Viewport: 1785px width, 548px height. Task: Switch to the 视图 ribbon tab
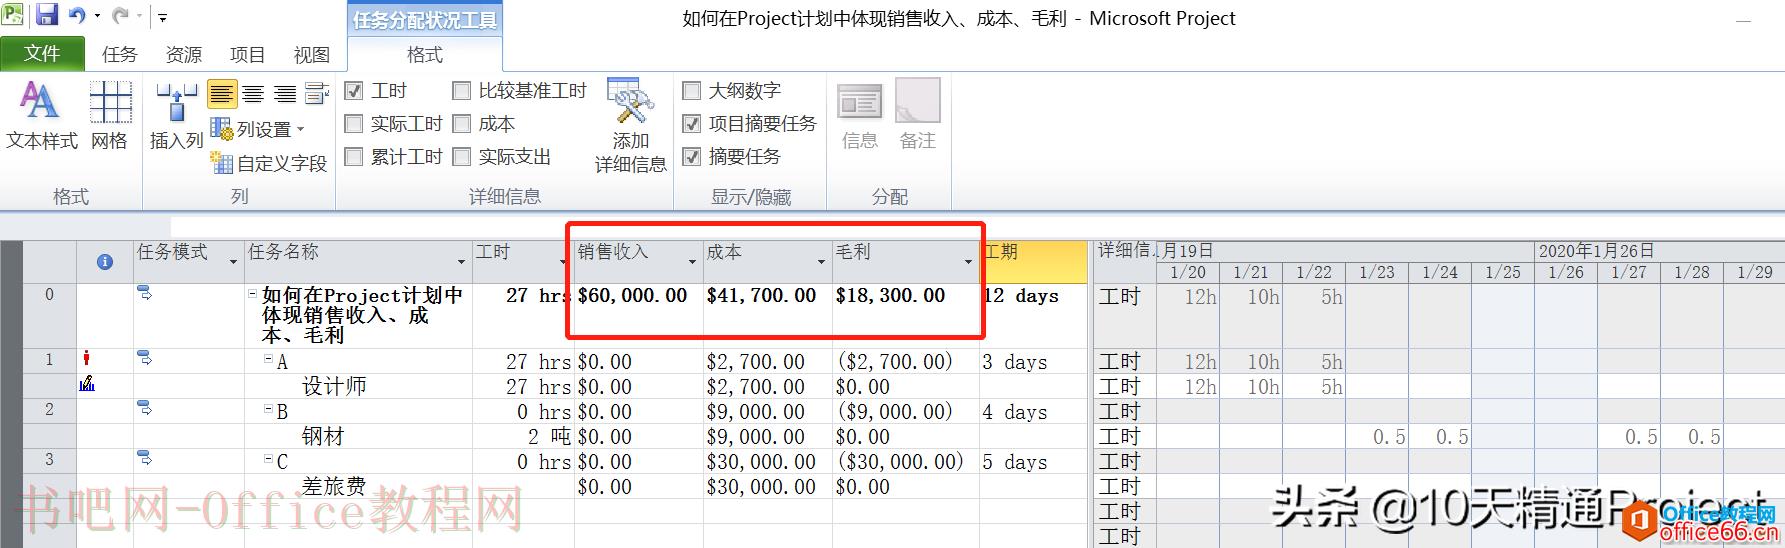click(311, 54)
